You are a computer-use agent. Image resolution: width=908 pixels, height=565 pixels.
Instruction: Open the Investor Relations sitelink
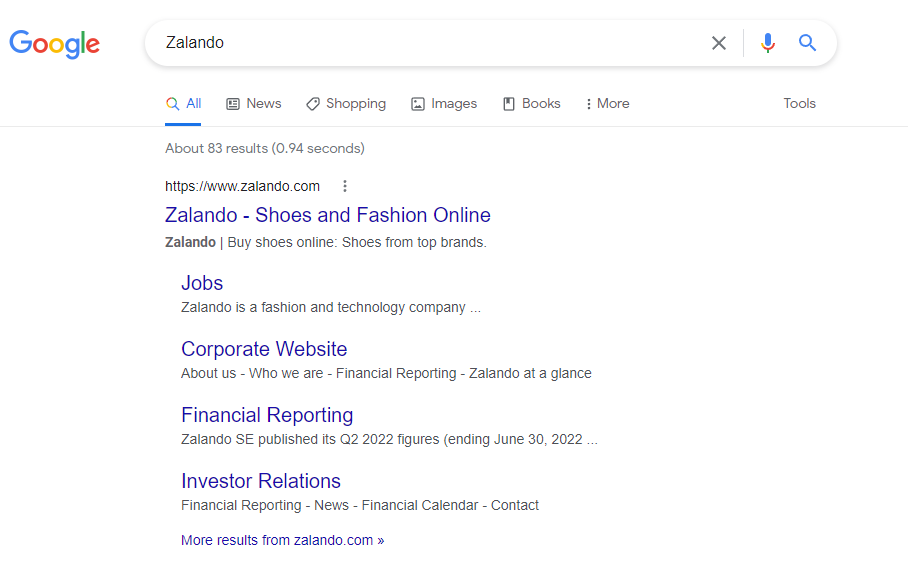point(261,481)
